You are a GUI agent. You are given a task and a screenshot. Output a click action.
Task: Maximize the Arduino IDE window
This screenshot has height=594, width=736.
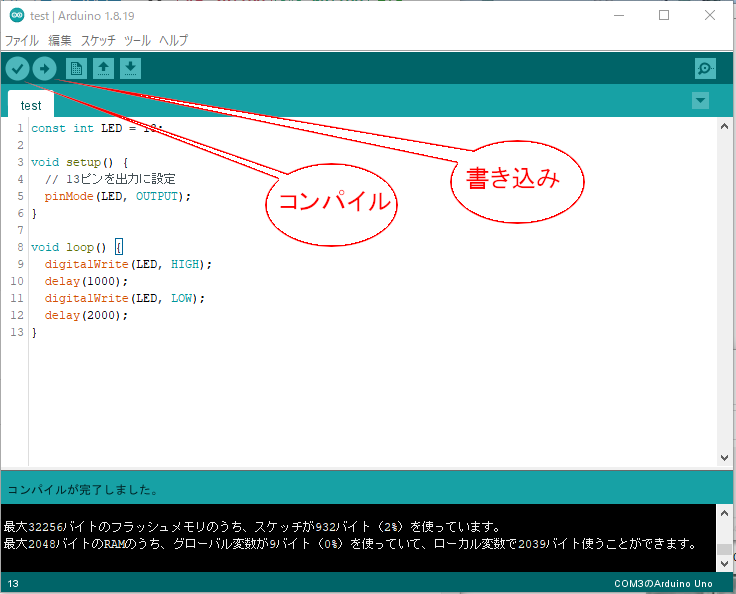point(664,15)
